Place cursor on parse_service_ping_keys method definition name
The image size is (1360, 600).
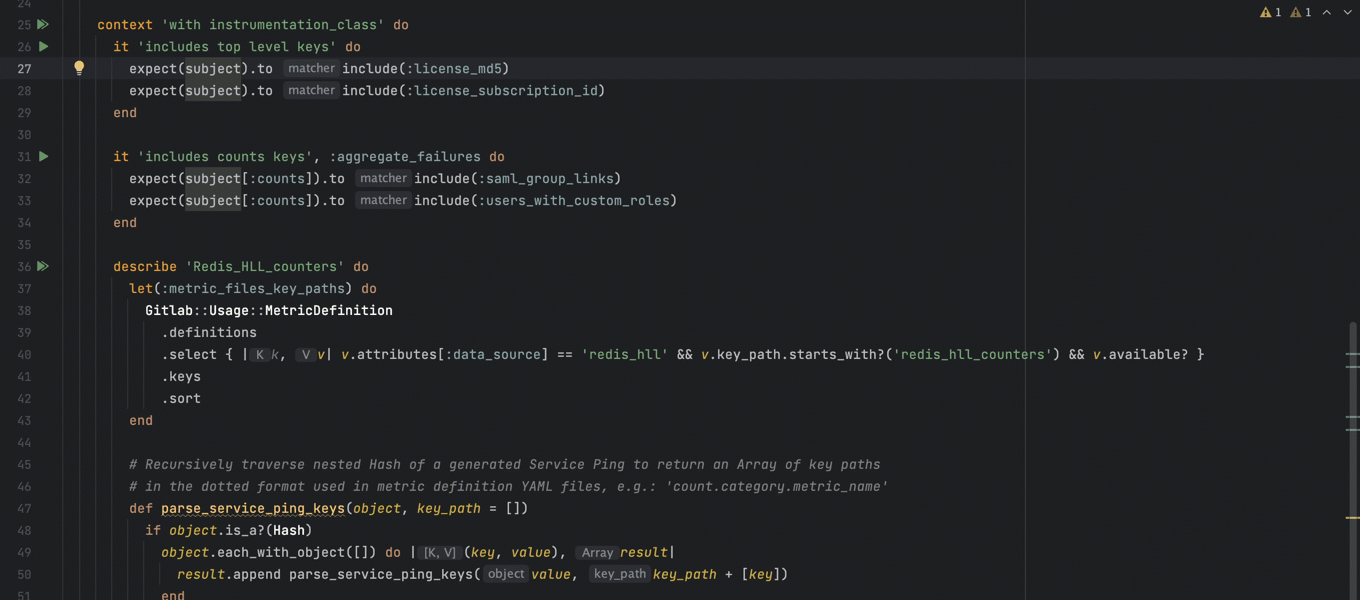pyautogui.click(x=253, y=509)
